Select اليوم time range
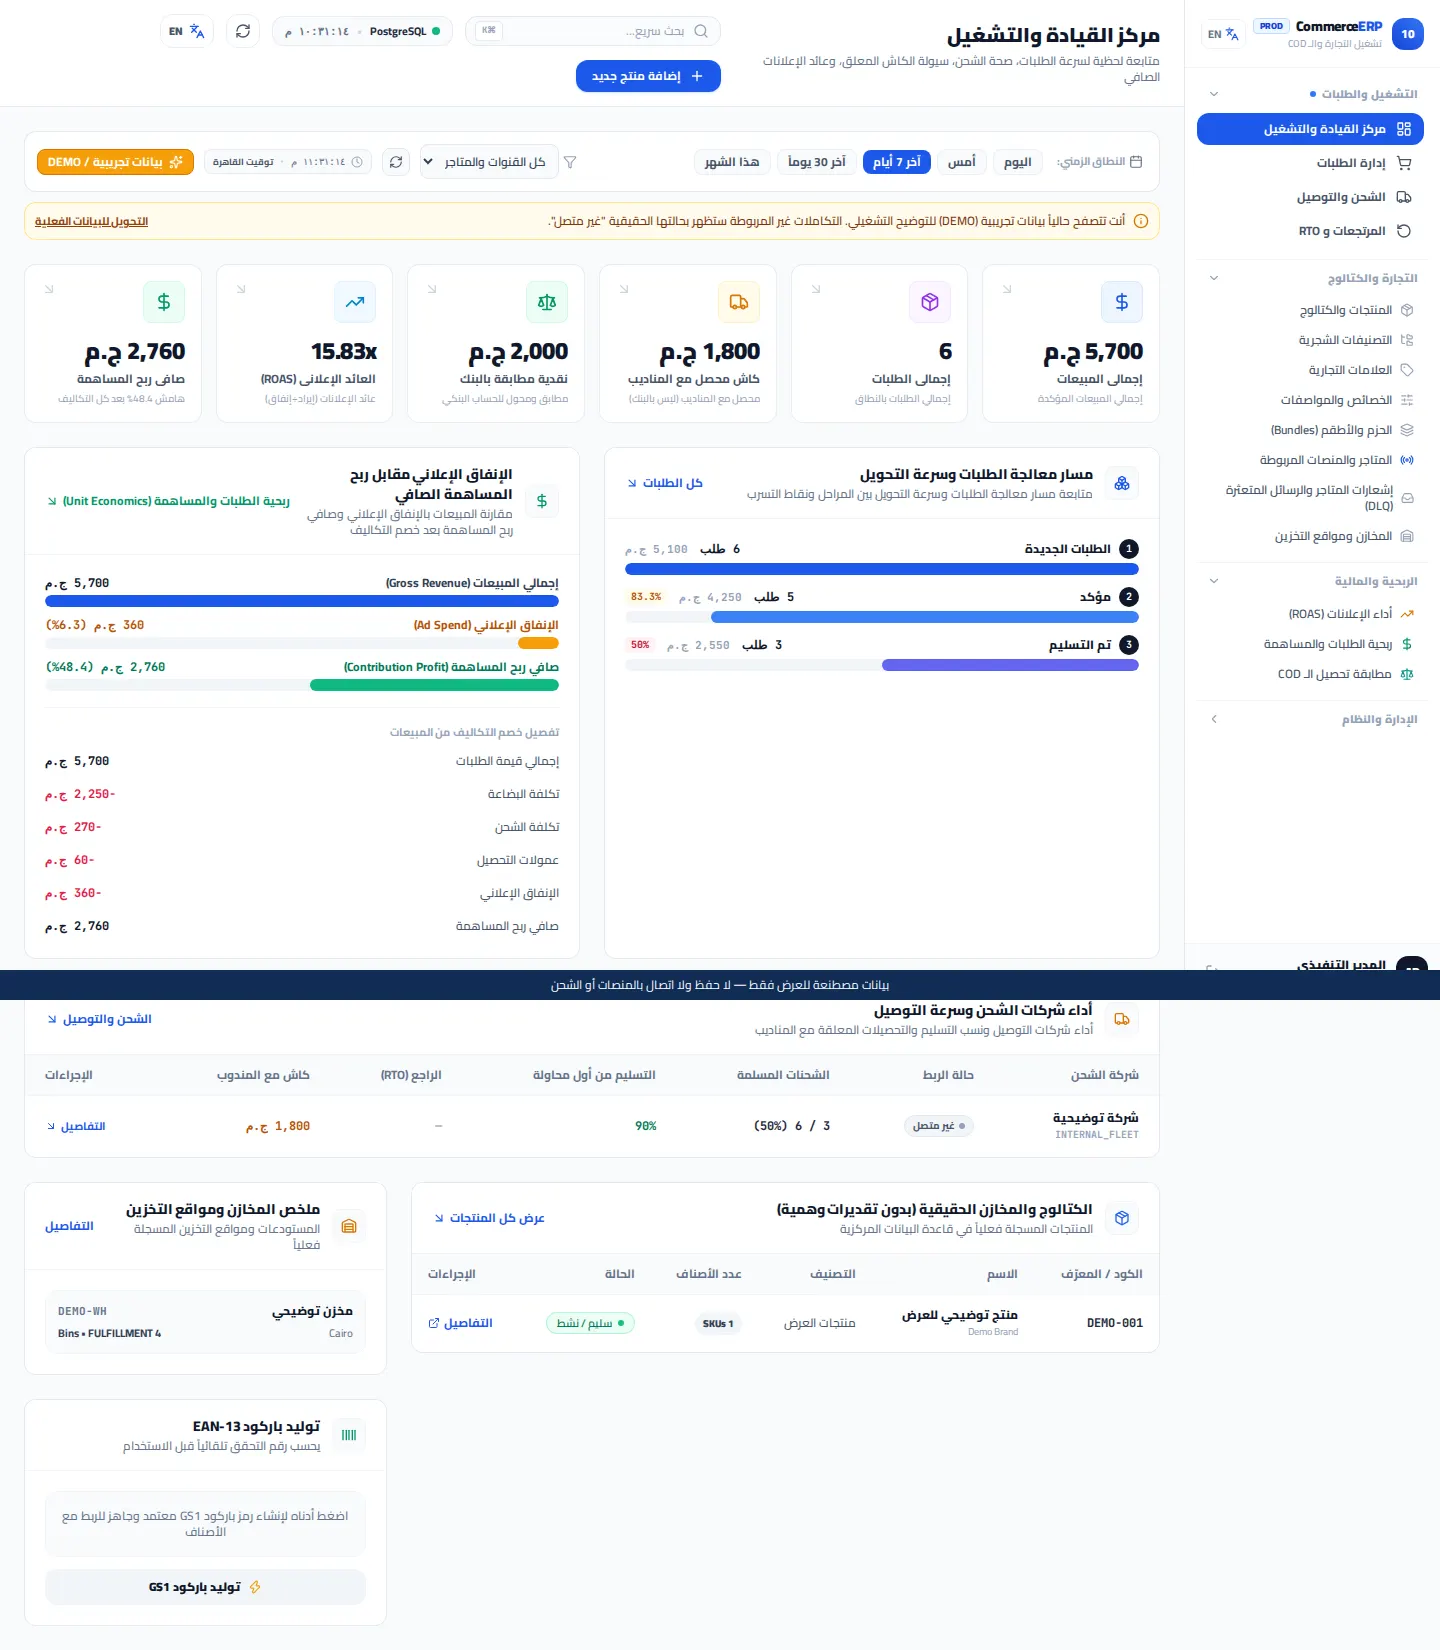 tap(1018, 162)
